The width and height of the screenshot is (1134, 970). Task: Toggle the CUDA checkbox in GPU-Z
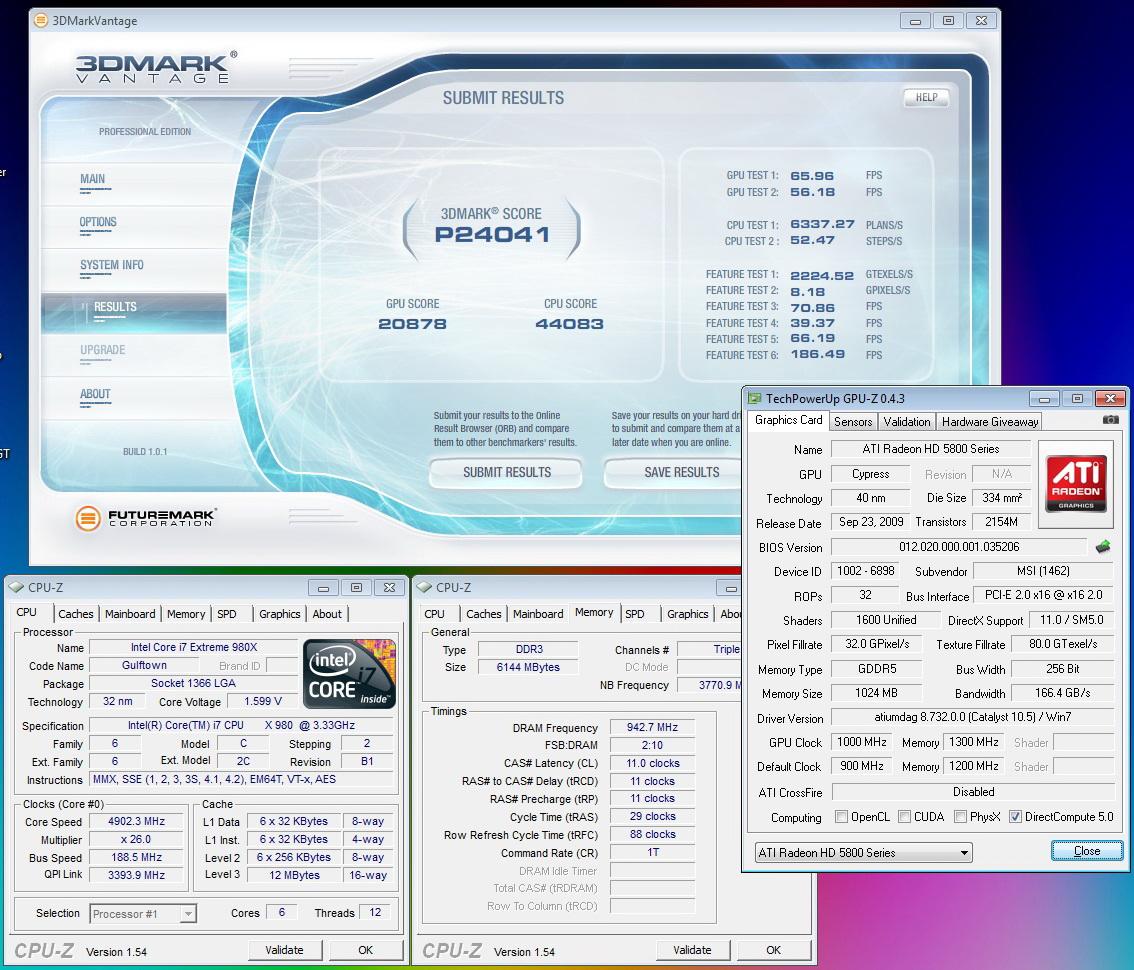[x=904, y=817]
